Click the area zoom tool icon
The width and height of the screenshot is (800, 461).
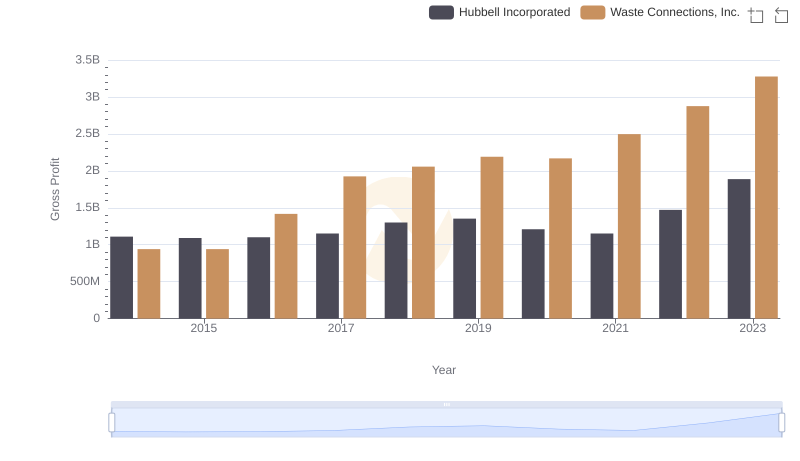tap(756, 15)
